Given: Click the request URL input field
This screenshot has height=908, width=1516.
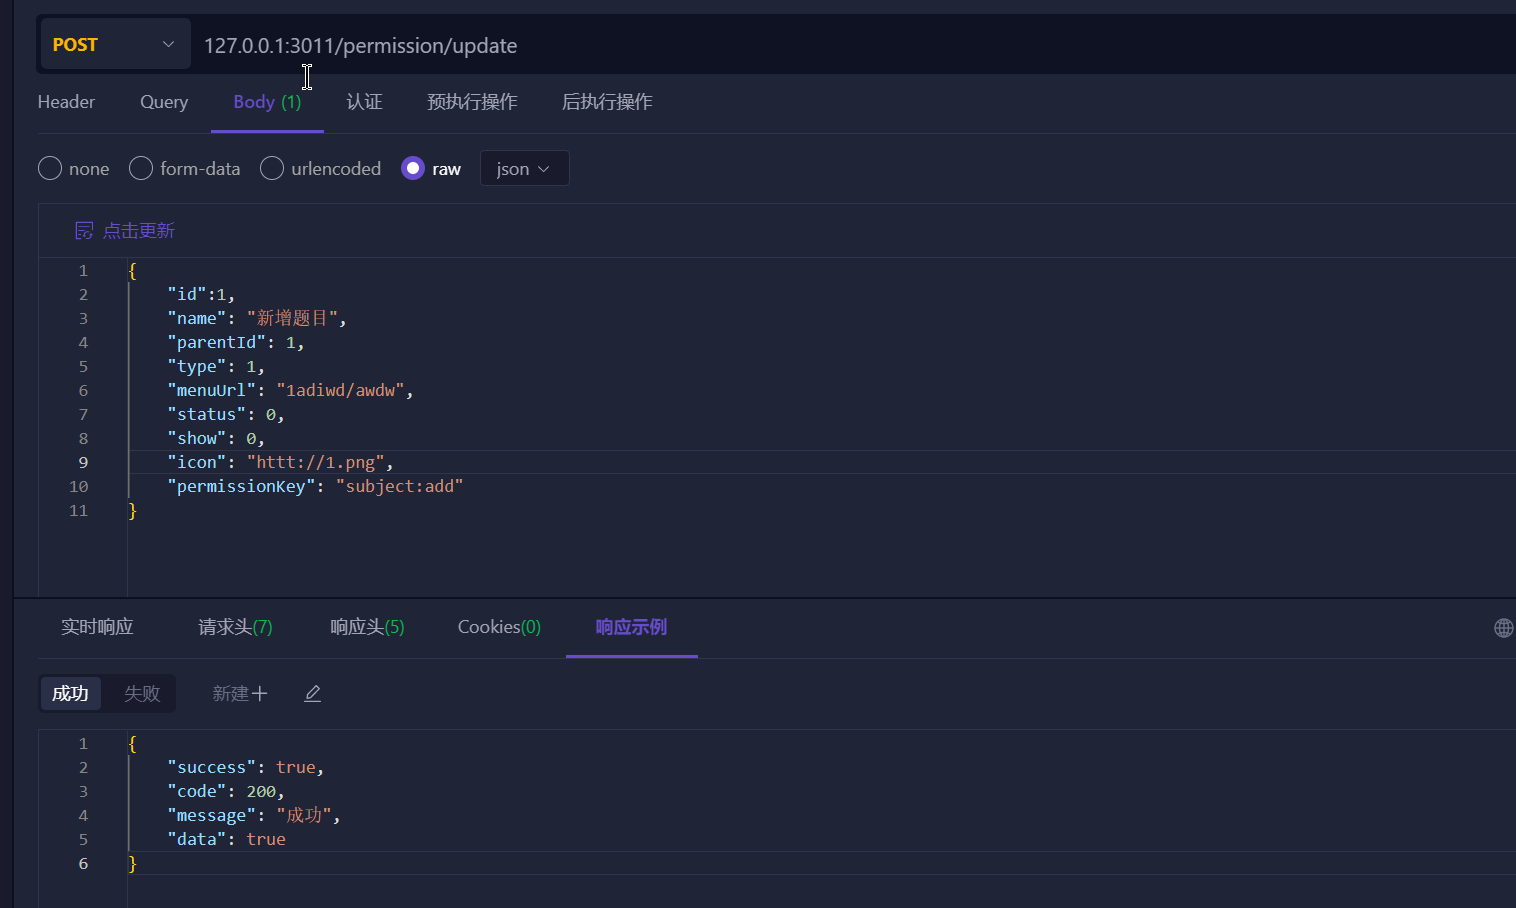Looking at the screenshot, I should [855, 46].
